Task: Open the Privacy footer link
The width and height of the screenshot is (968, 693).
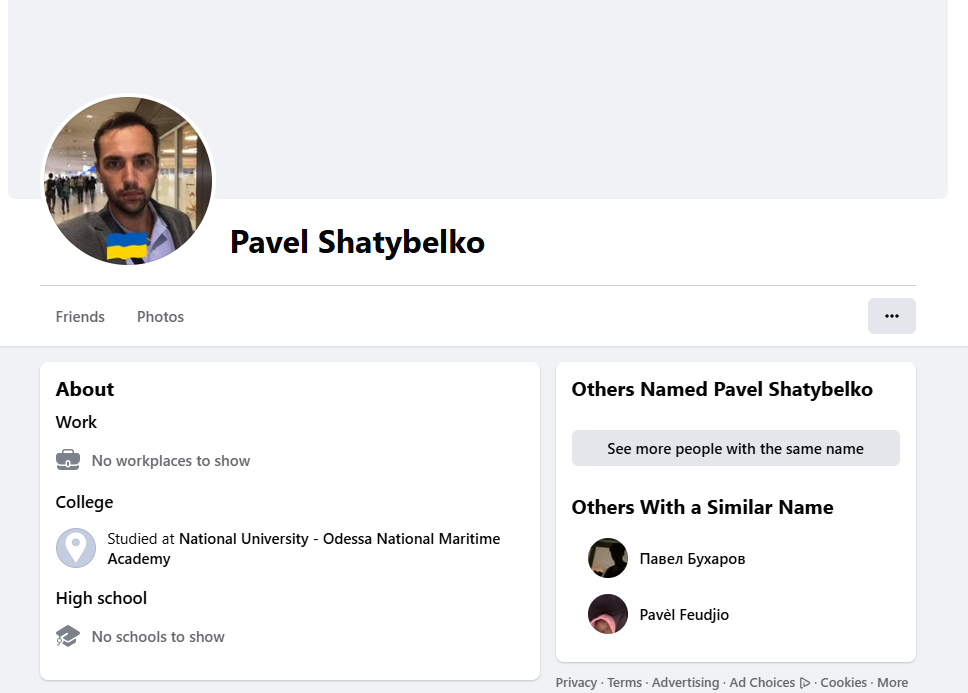Action: point(576,683)
